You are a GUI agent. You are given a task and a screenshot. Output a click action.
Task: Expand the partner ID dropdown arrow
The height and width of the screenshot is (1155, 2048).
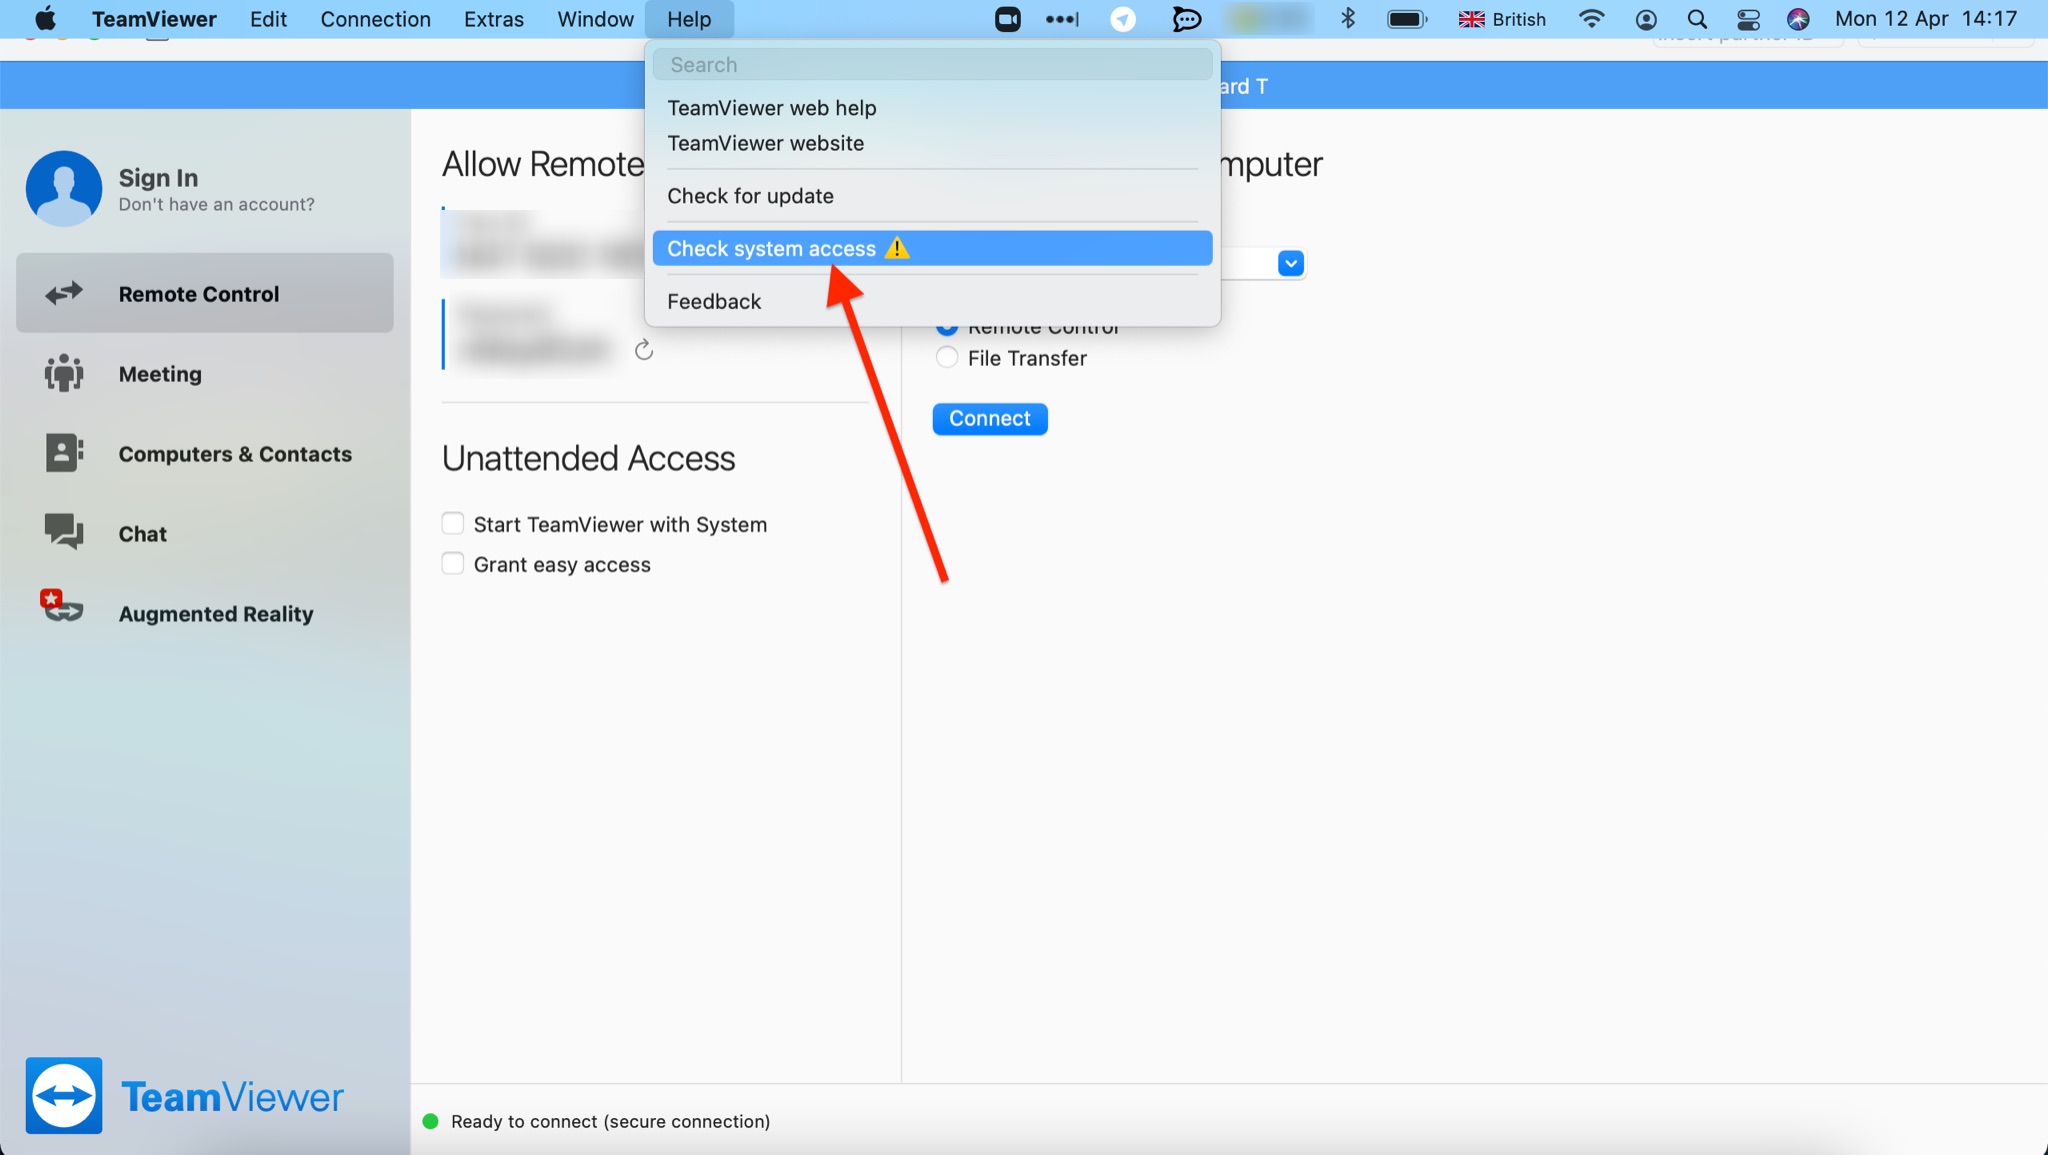click(1290, 264)
